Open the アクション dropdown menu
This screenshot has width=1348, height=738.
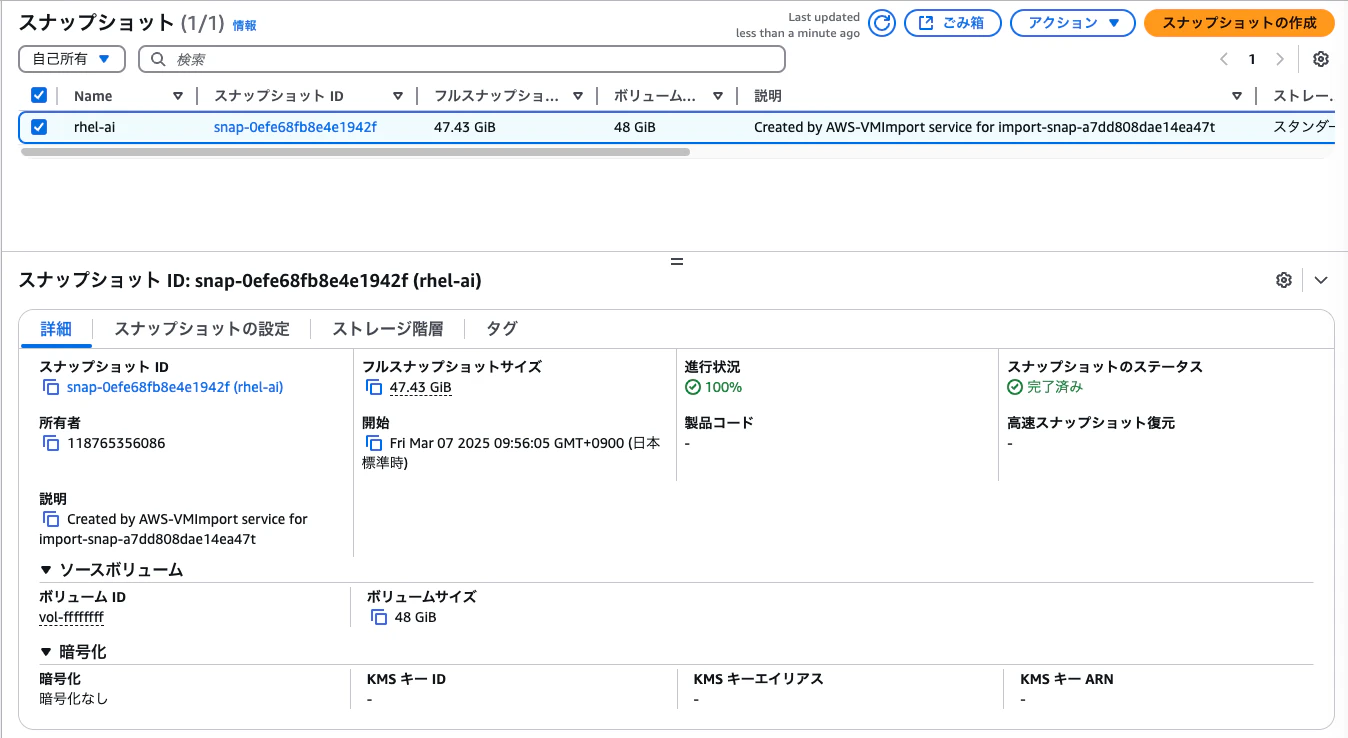click(x=1073, y=23)
